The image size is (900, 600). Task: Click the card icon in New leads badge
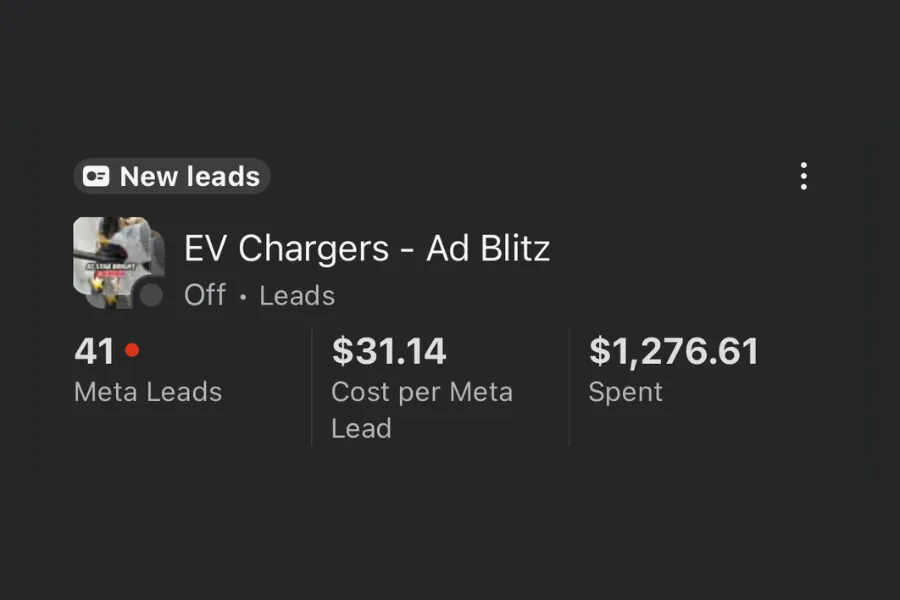tap(96, 177)
